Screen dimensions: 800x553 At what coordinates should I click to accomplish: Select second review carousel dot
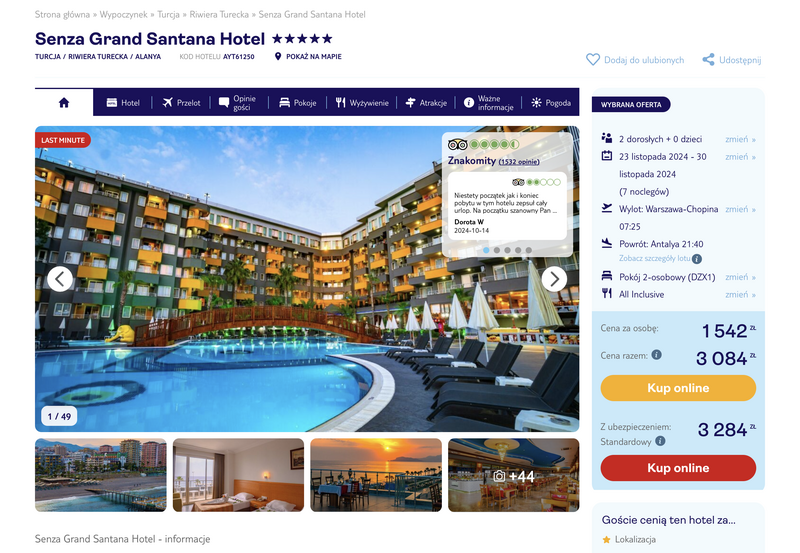pos(497,250)
